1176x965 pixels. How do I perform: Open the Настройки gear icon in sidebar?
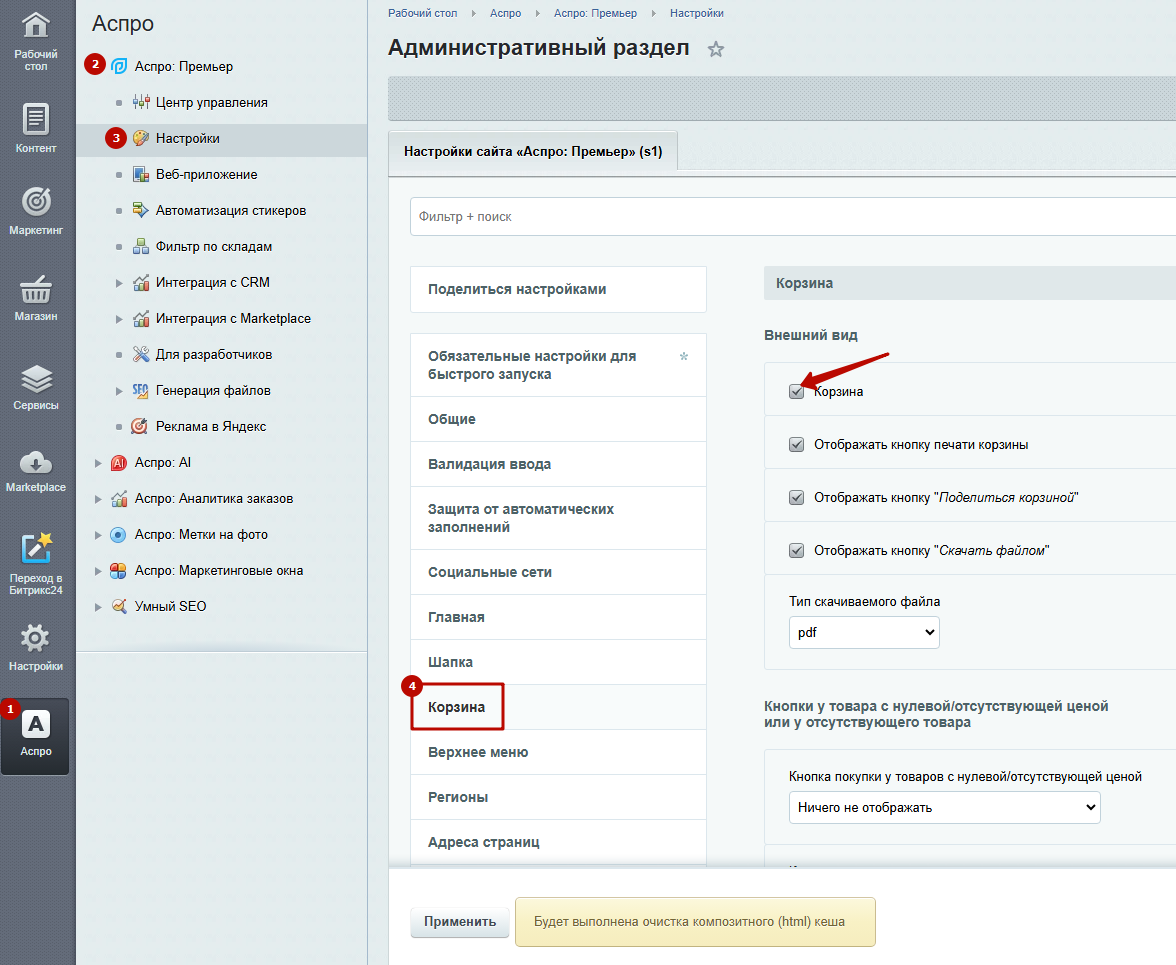35,639
